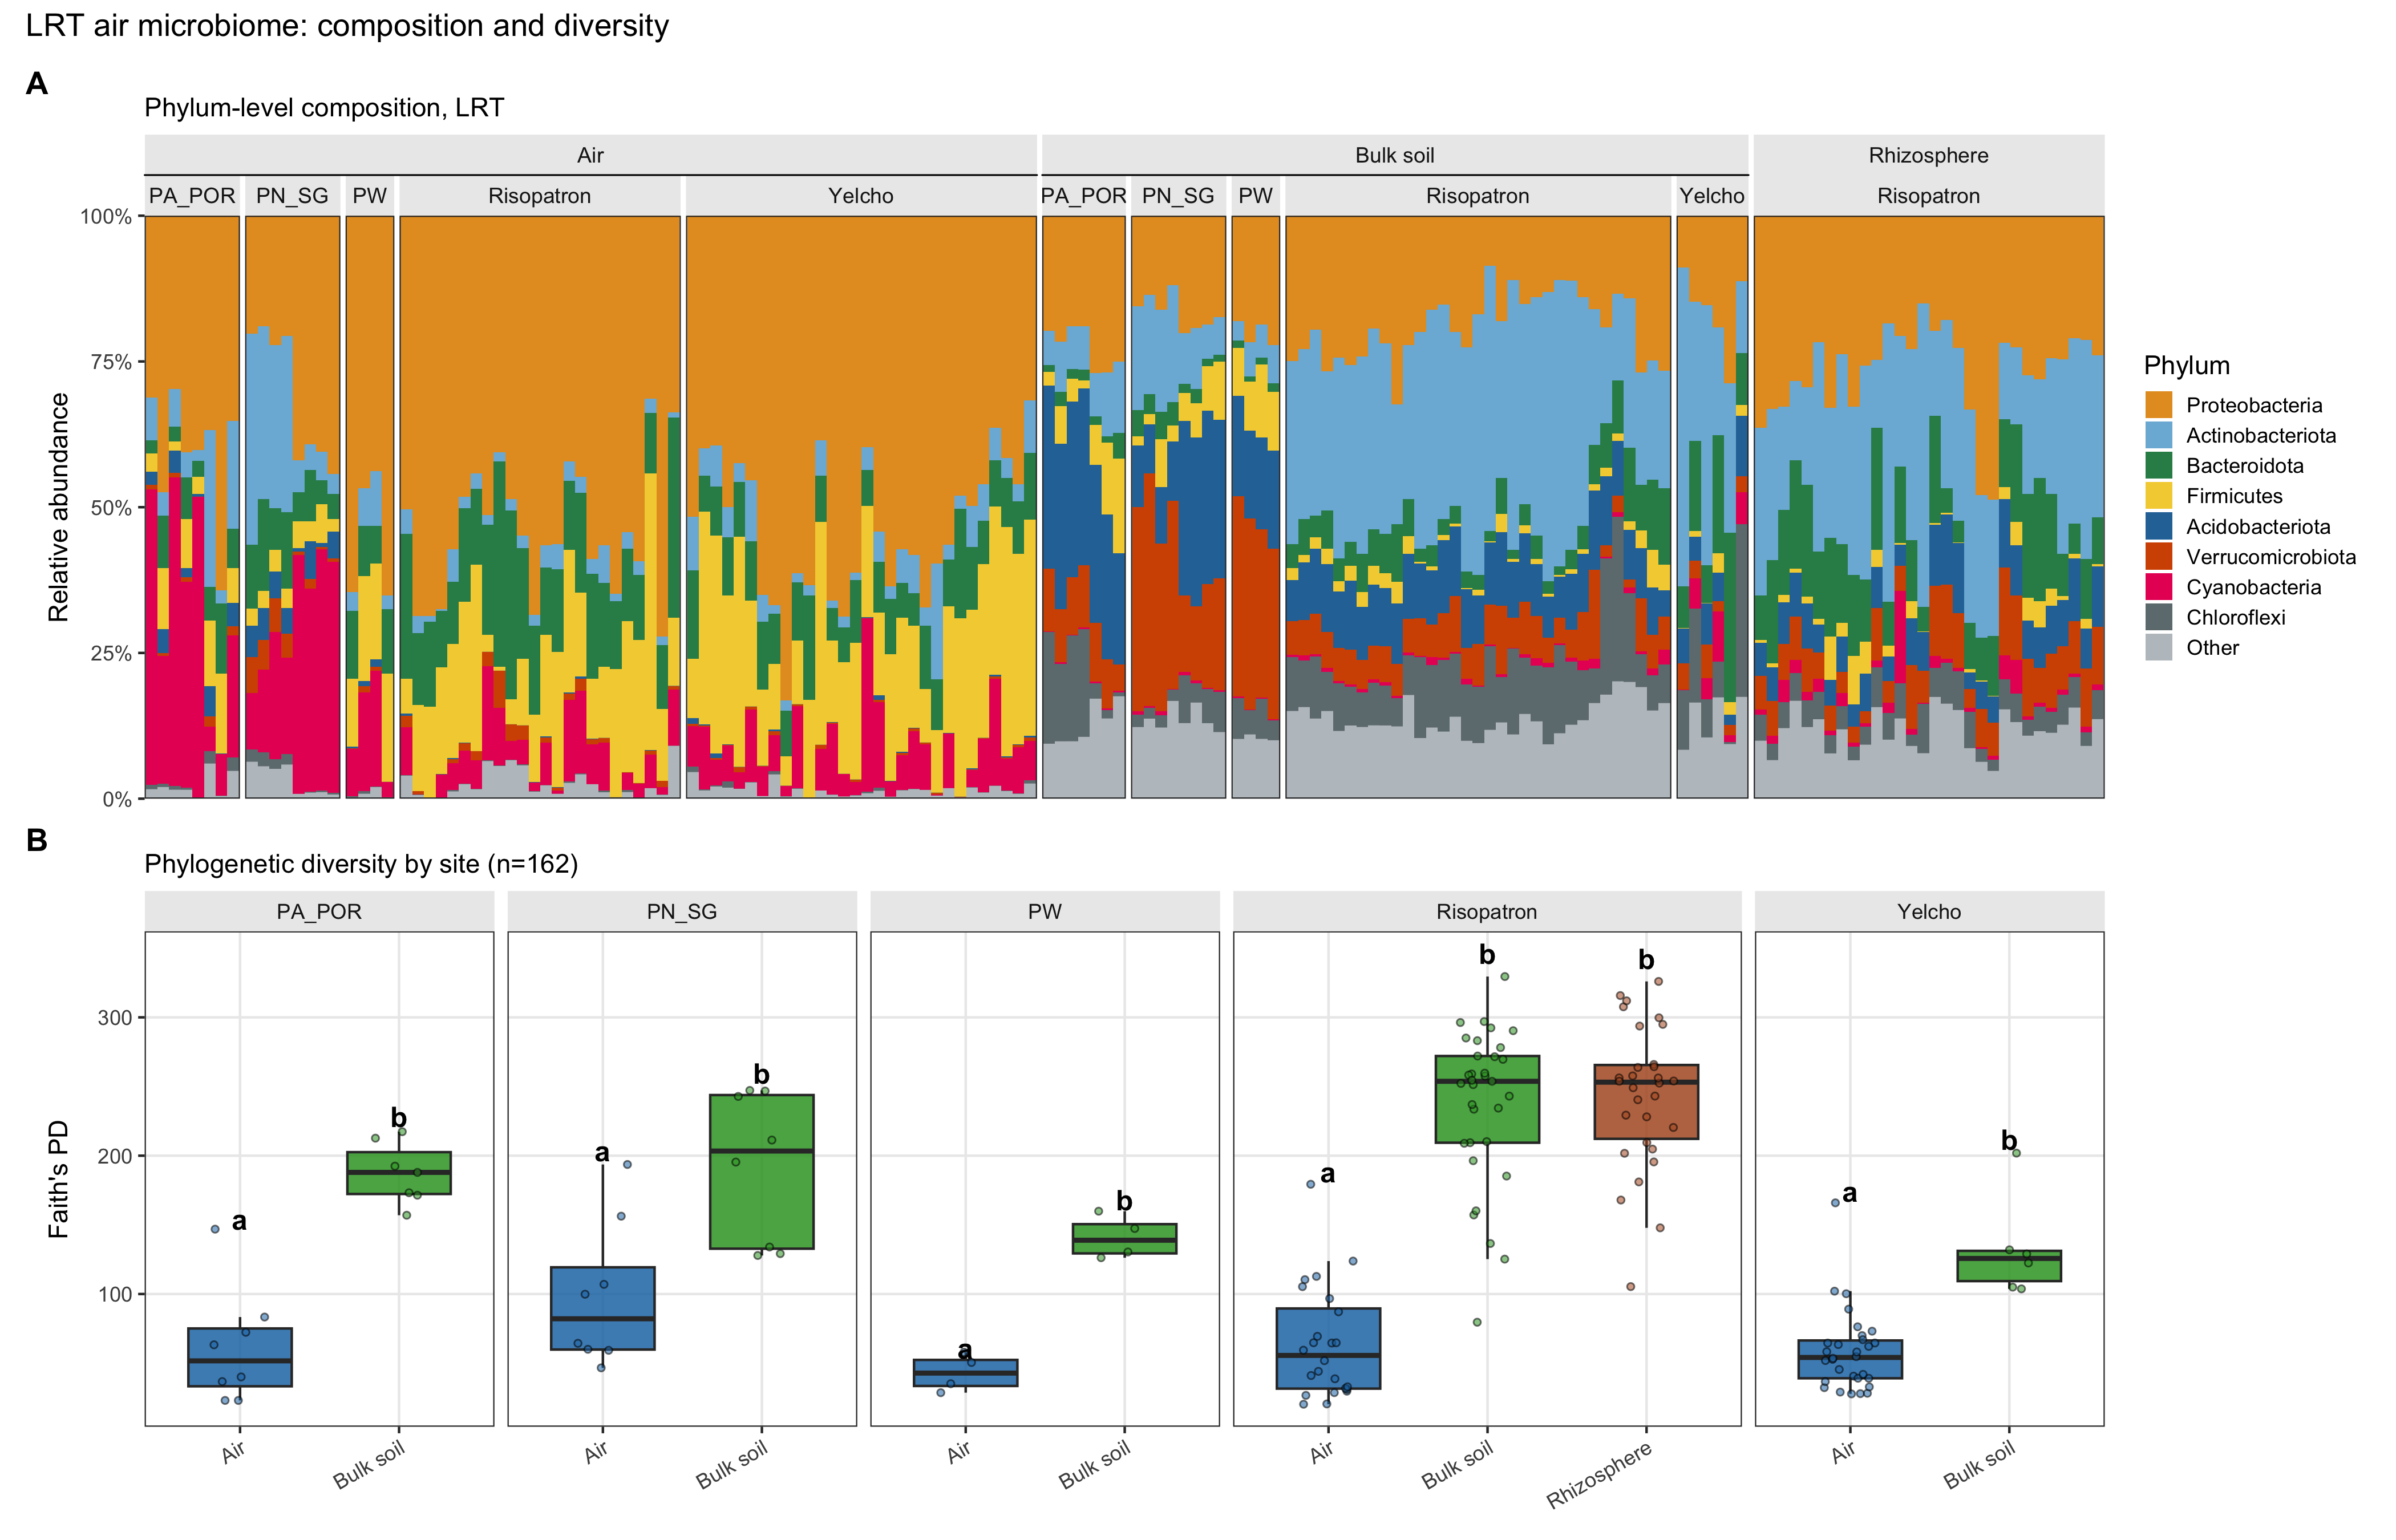Click the subtitle "Phylogenetic diversity by site (n=162)"

pos(361,864)
